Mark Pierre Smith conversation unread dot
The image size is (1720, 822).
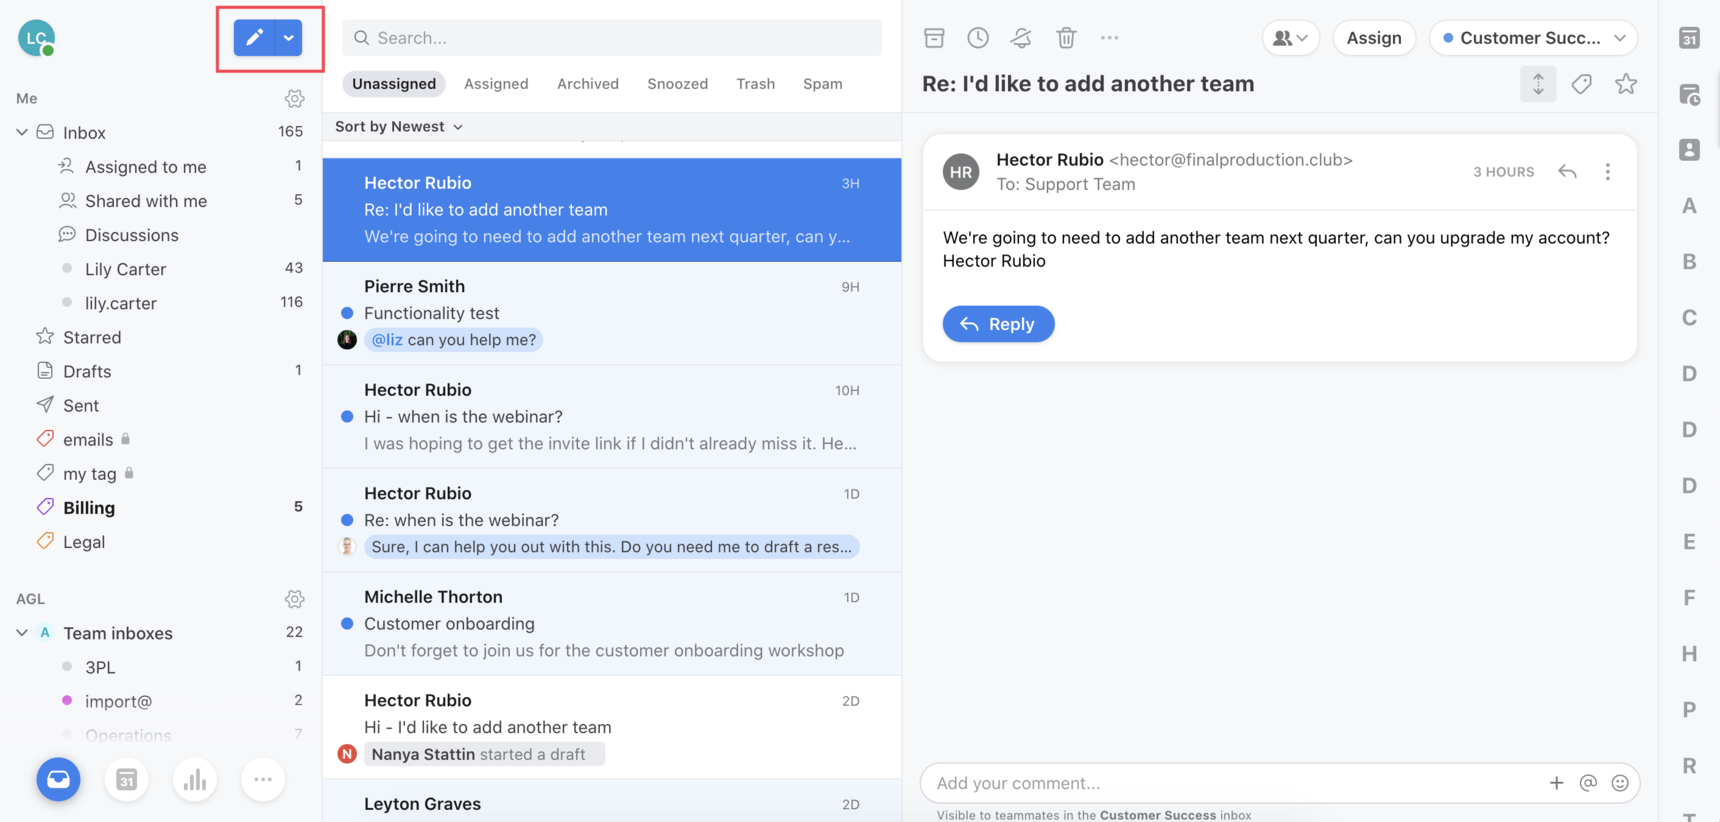coord(347,313)
